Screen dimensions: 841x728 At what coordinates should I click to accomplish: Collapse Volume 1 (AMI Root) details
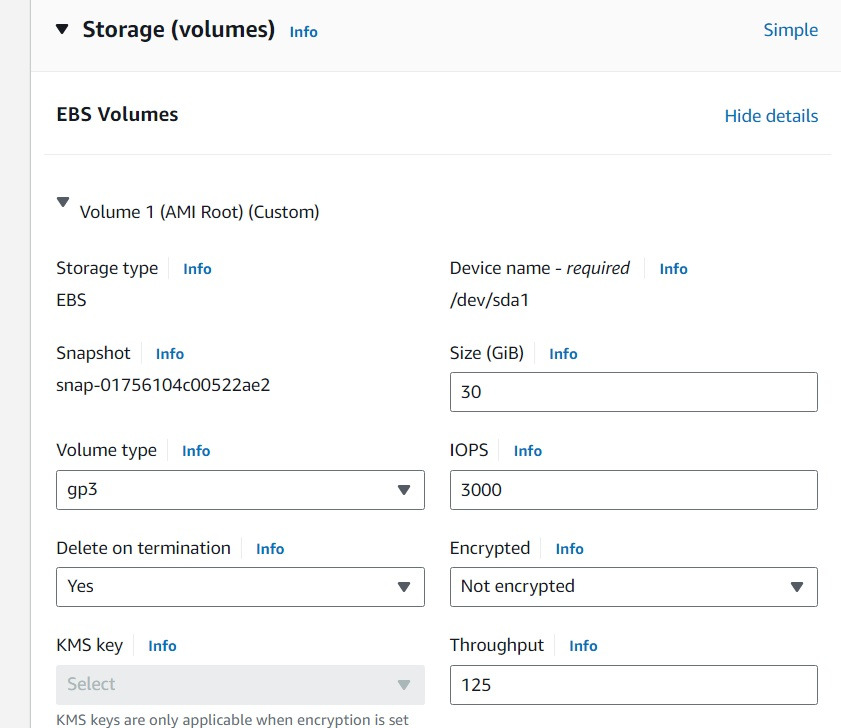(64, 204)
